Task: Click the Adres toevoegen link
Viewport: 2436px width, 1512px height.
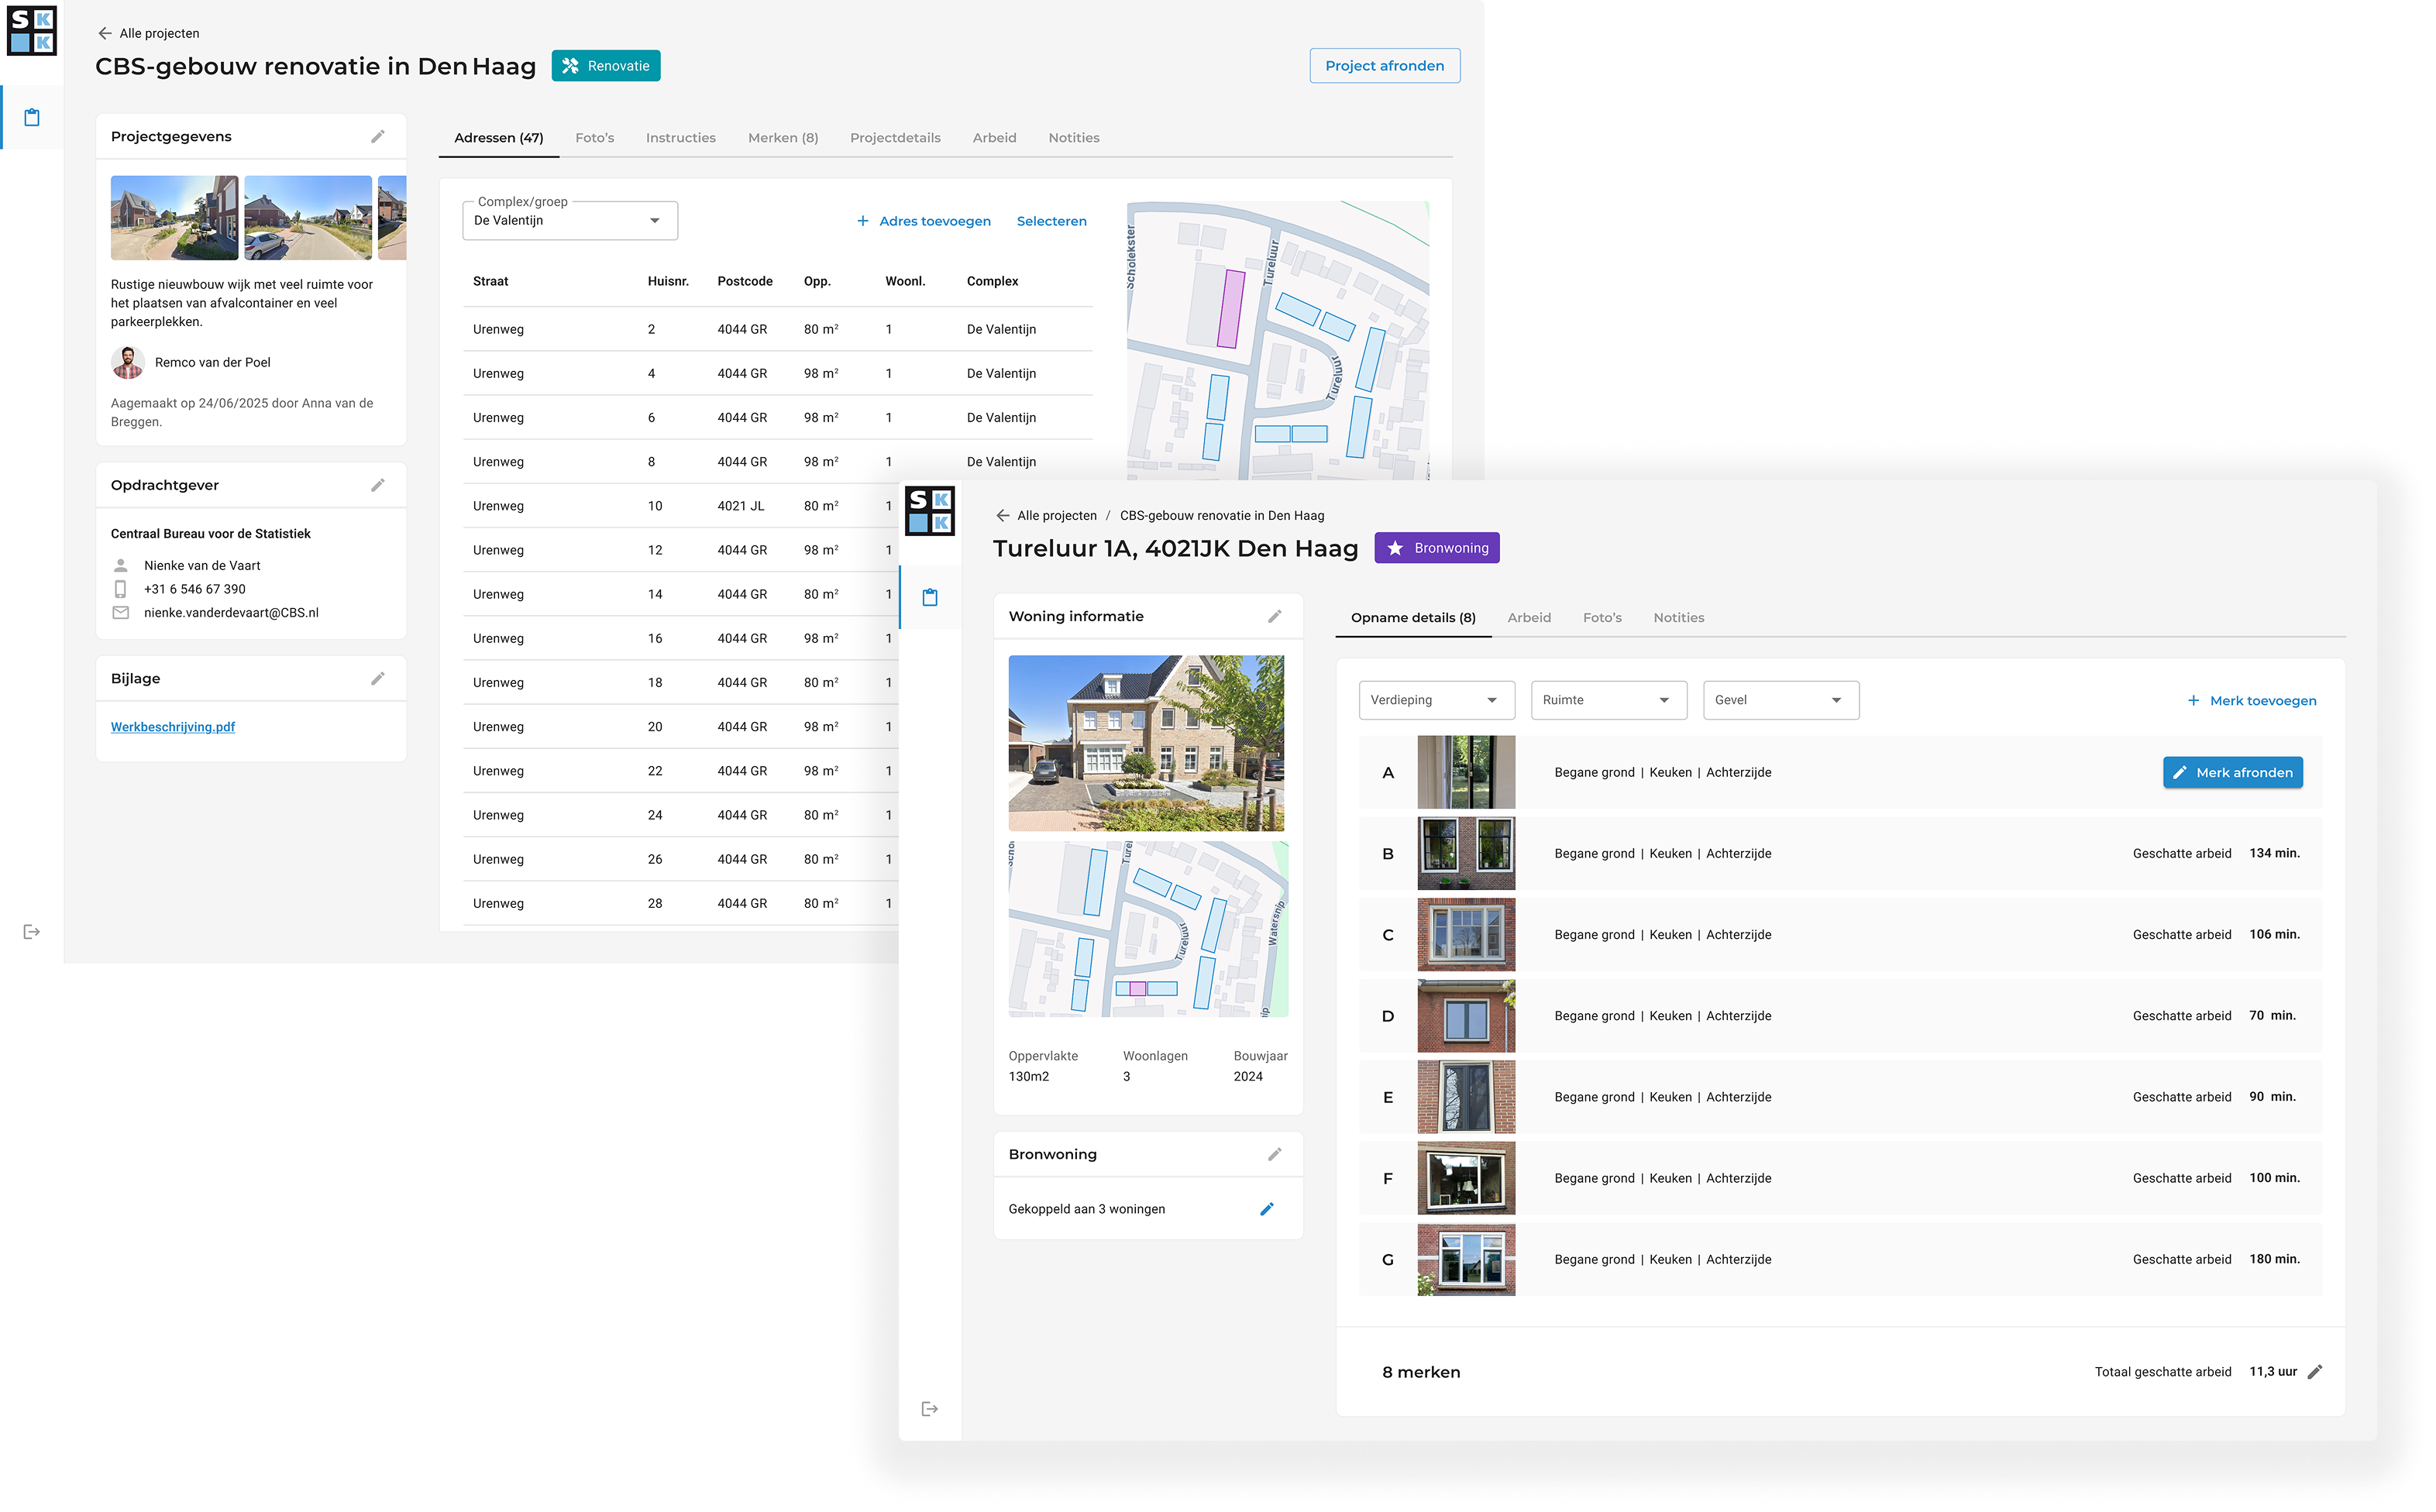Action: tap(923, 221)
